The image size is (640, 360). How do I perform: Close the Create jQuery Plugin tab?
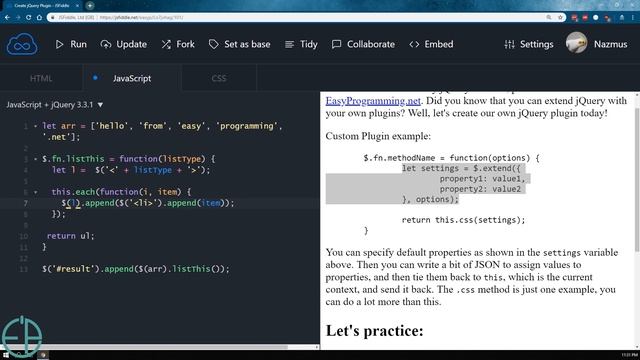pyautogui.click(x=77, y=6)
